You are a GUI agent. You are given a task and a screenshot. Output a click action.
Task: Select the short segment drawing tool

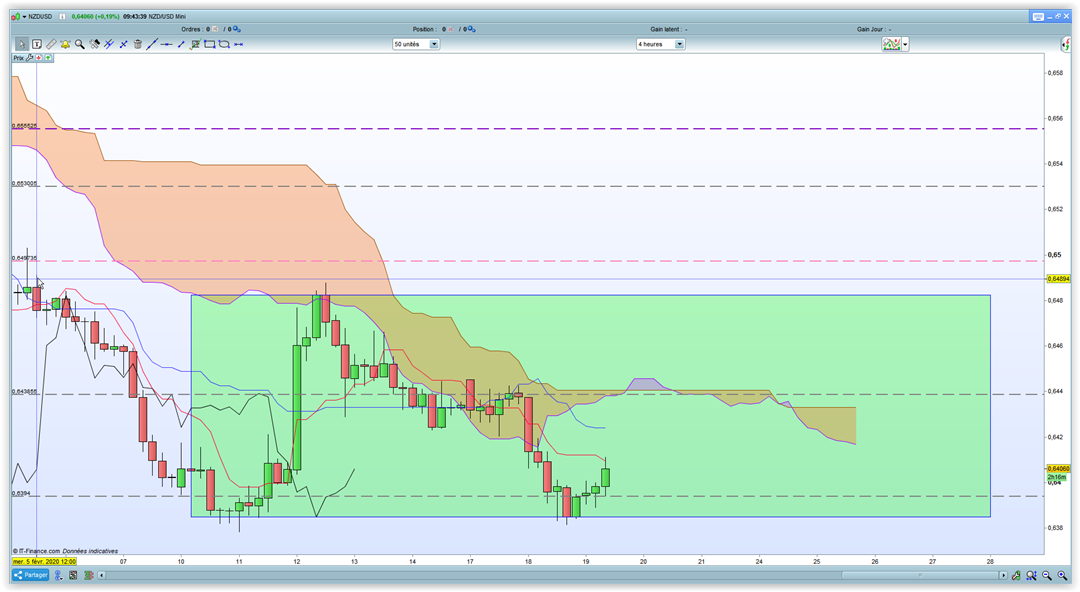181,44
